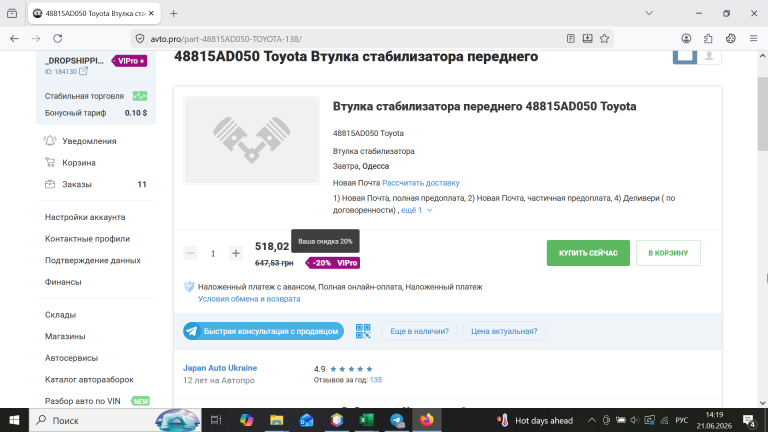The height and width of the screenshot is (432, 768).
Task: Open Разбор авто по VIN
Action: [x=82, y=401]
